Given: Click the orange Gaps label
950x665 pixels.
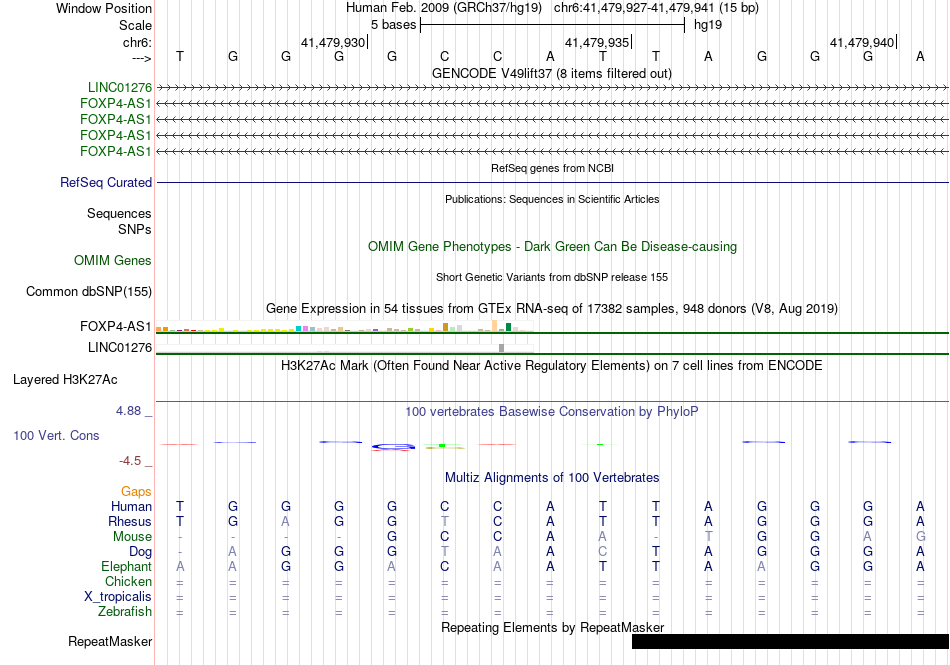Looking at the screenshot, I should [136, 492].
